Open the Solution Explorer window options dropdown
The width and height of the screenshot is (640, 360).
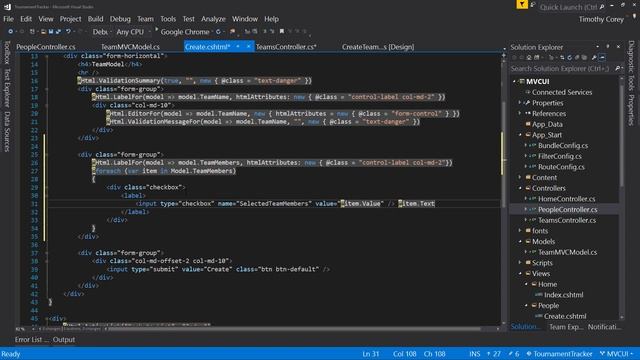[597, 47]
